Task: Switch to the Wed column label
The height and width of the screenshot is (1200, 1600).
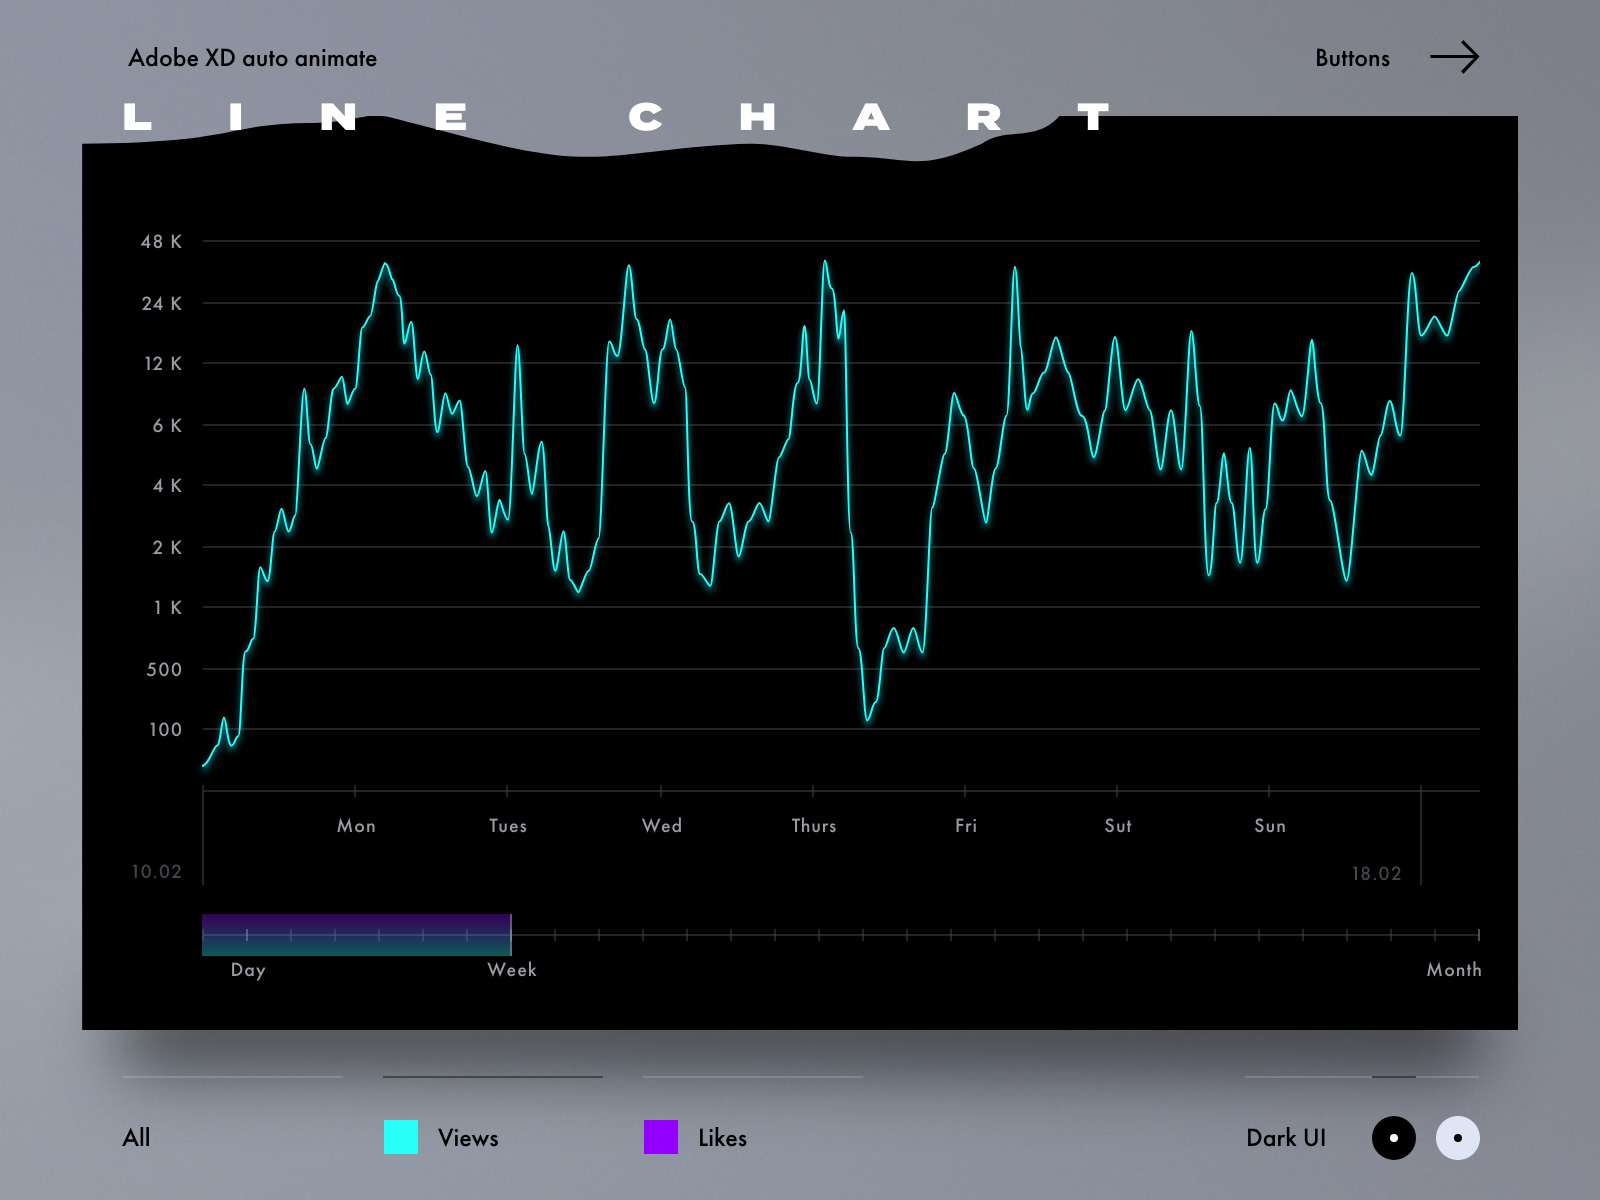Action: click(662, 825)
